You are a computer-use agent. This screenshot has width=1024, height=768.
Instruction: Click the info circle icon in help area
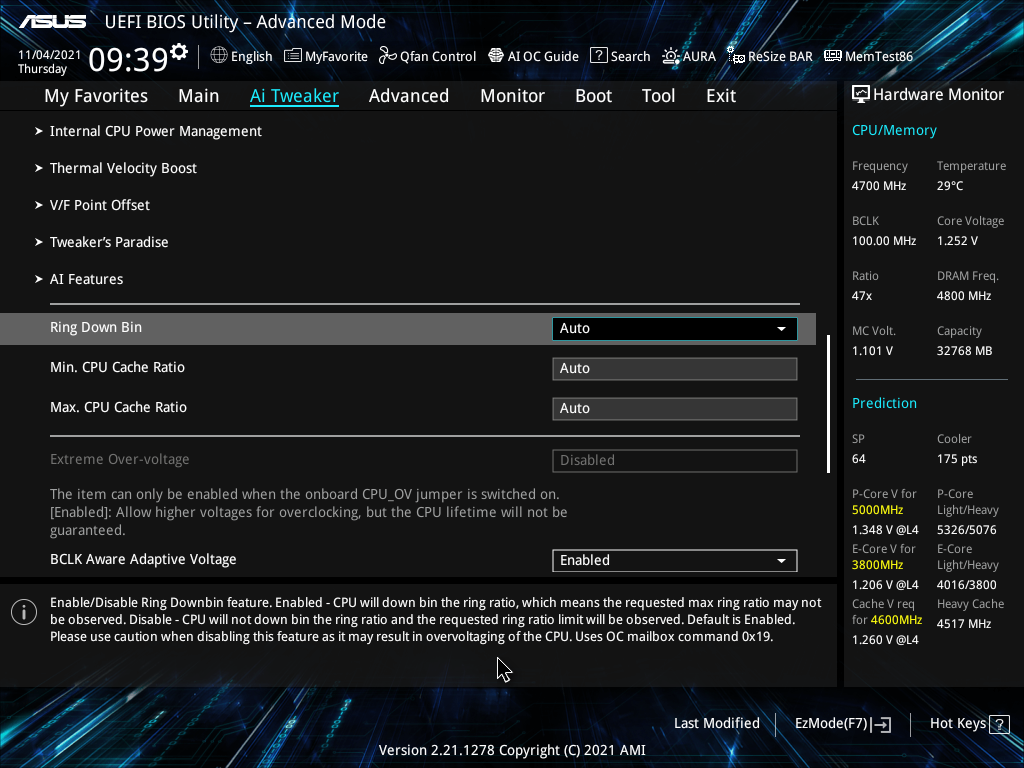pyautogui.click(x=24, y=612)
